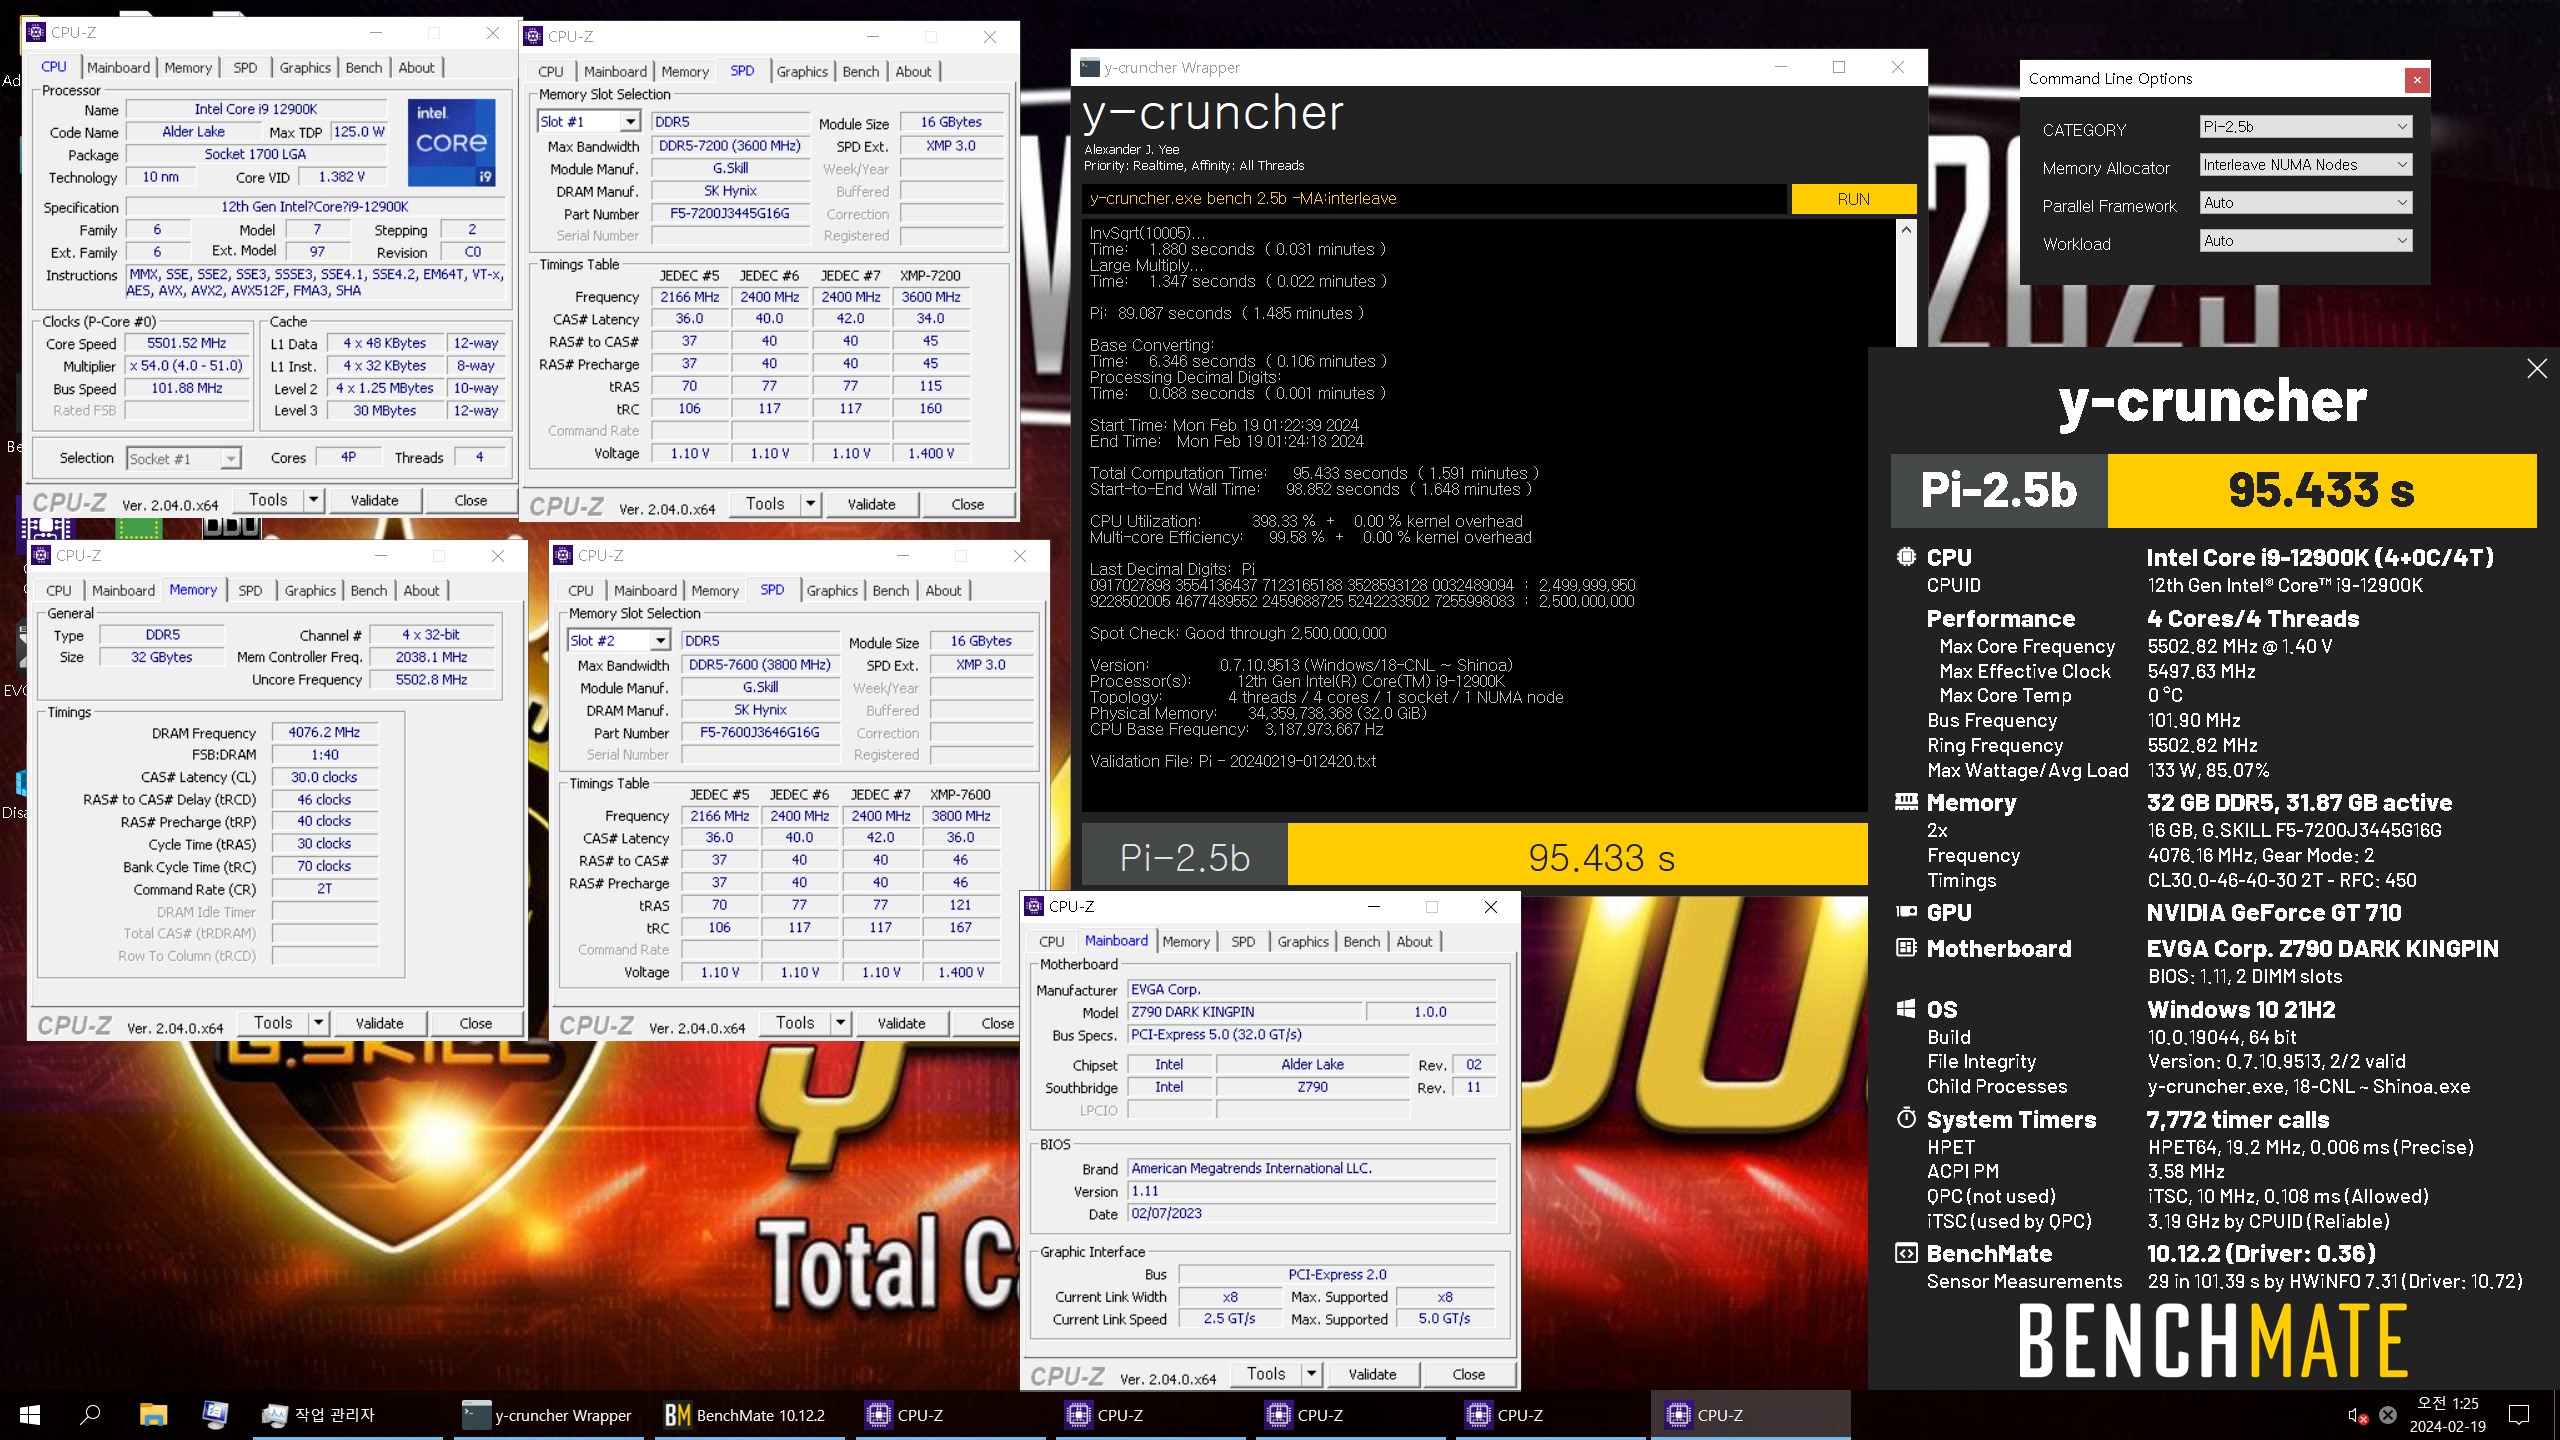Click the mainboard model Z790 DARK KINGPIN field

[x=1244, y=1012]
